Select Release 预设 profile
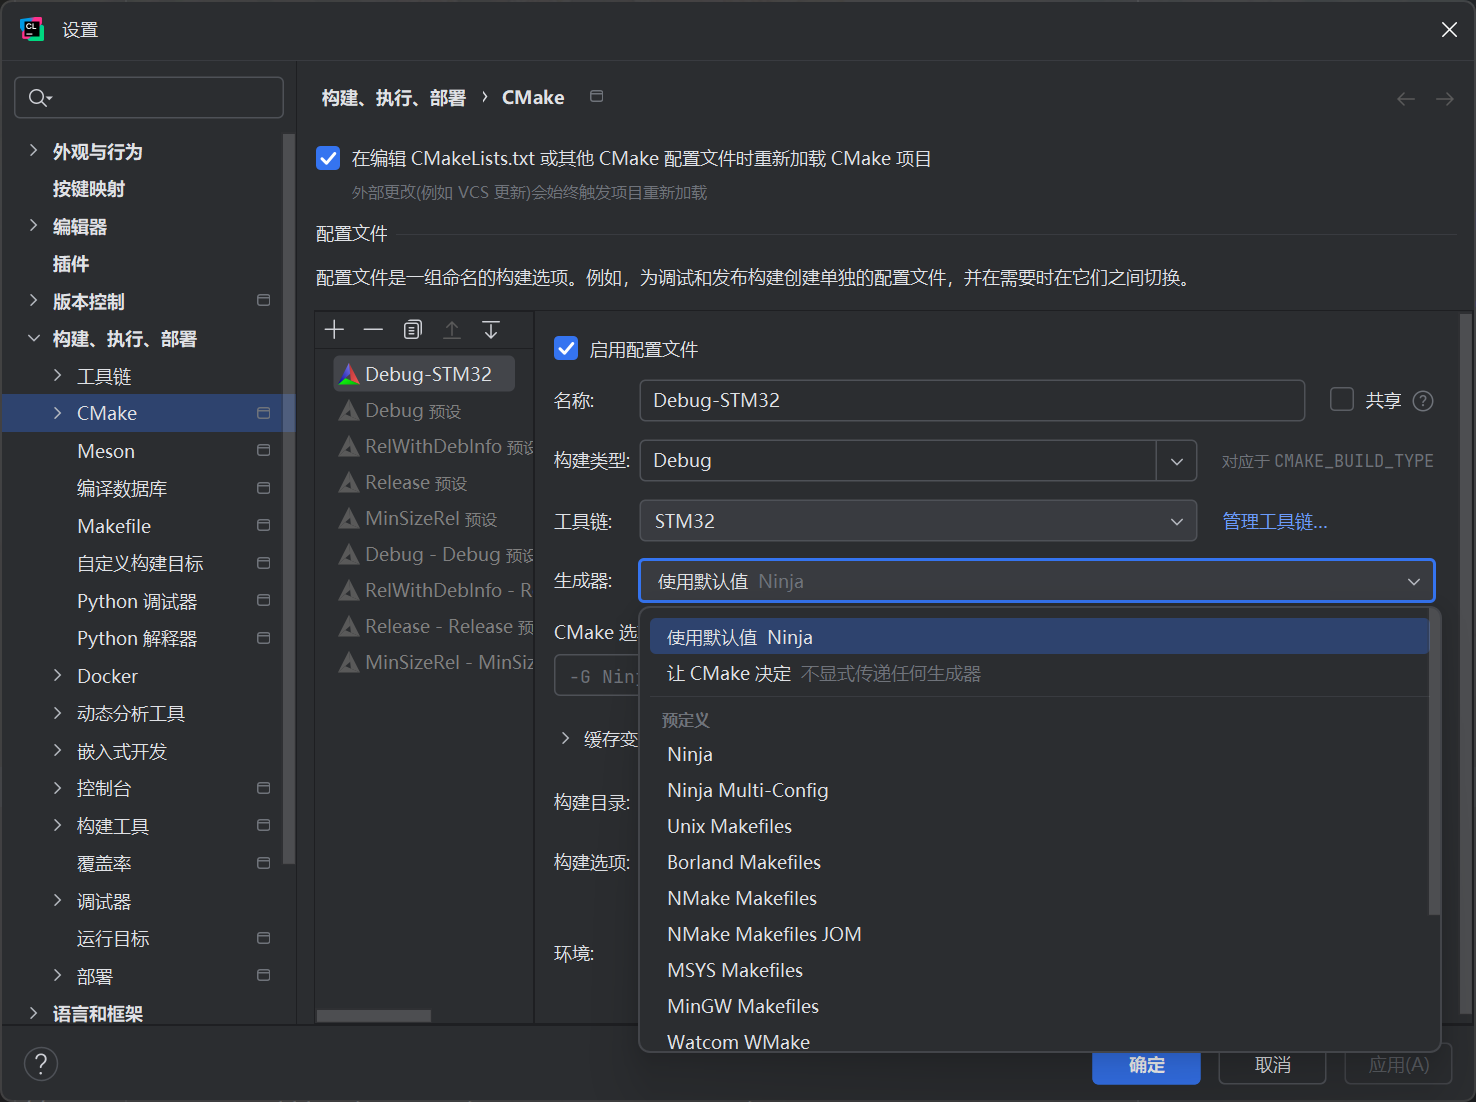The height and width of the screenshot is (1102, 1476). pos(416,482)
